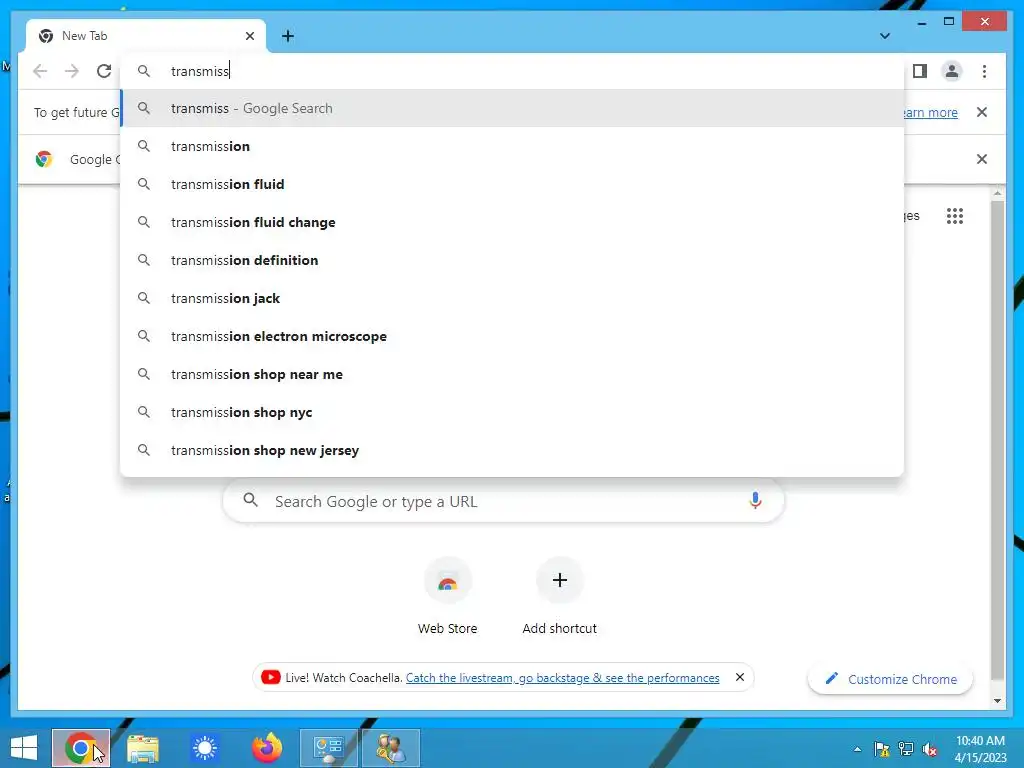
Task: Click the Action Center flag tray icon
Action: pyautogui.click(x=882, y=749)
